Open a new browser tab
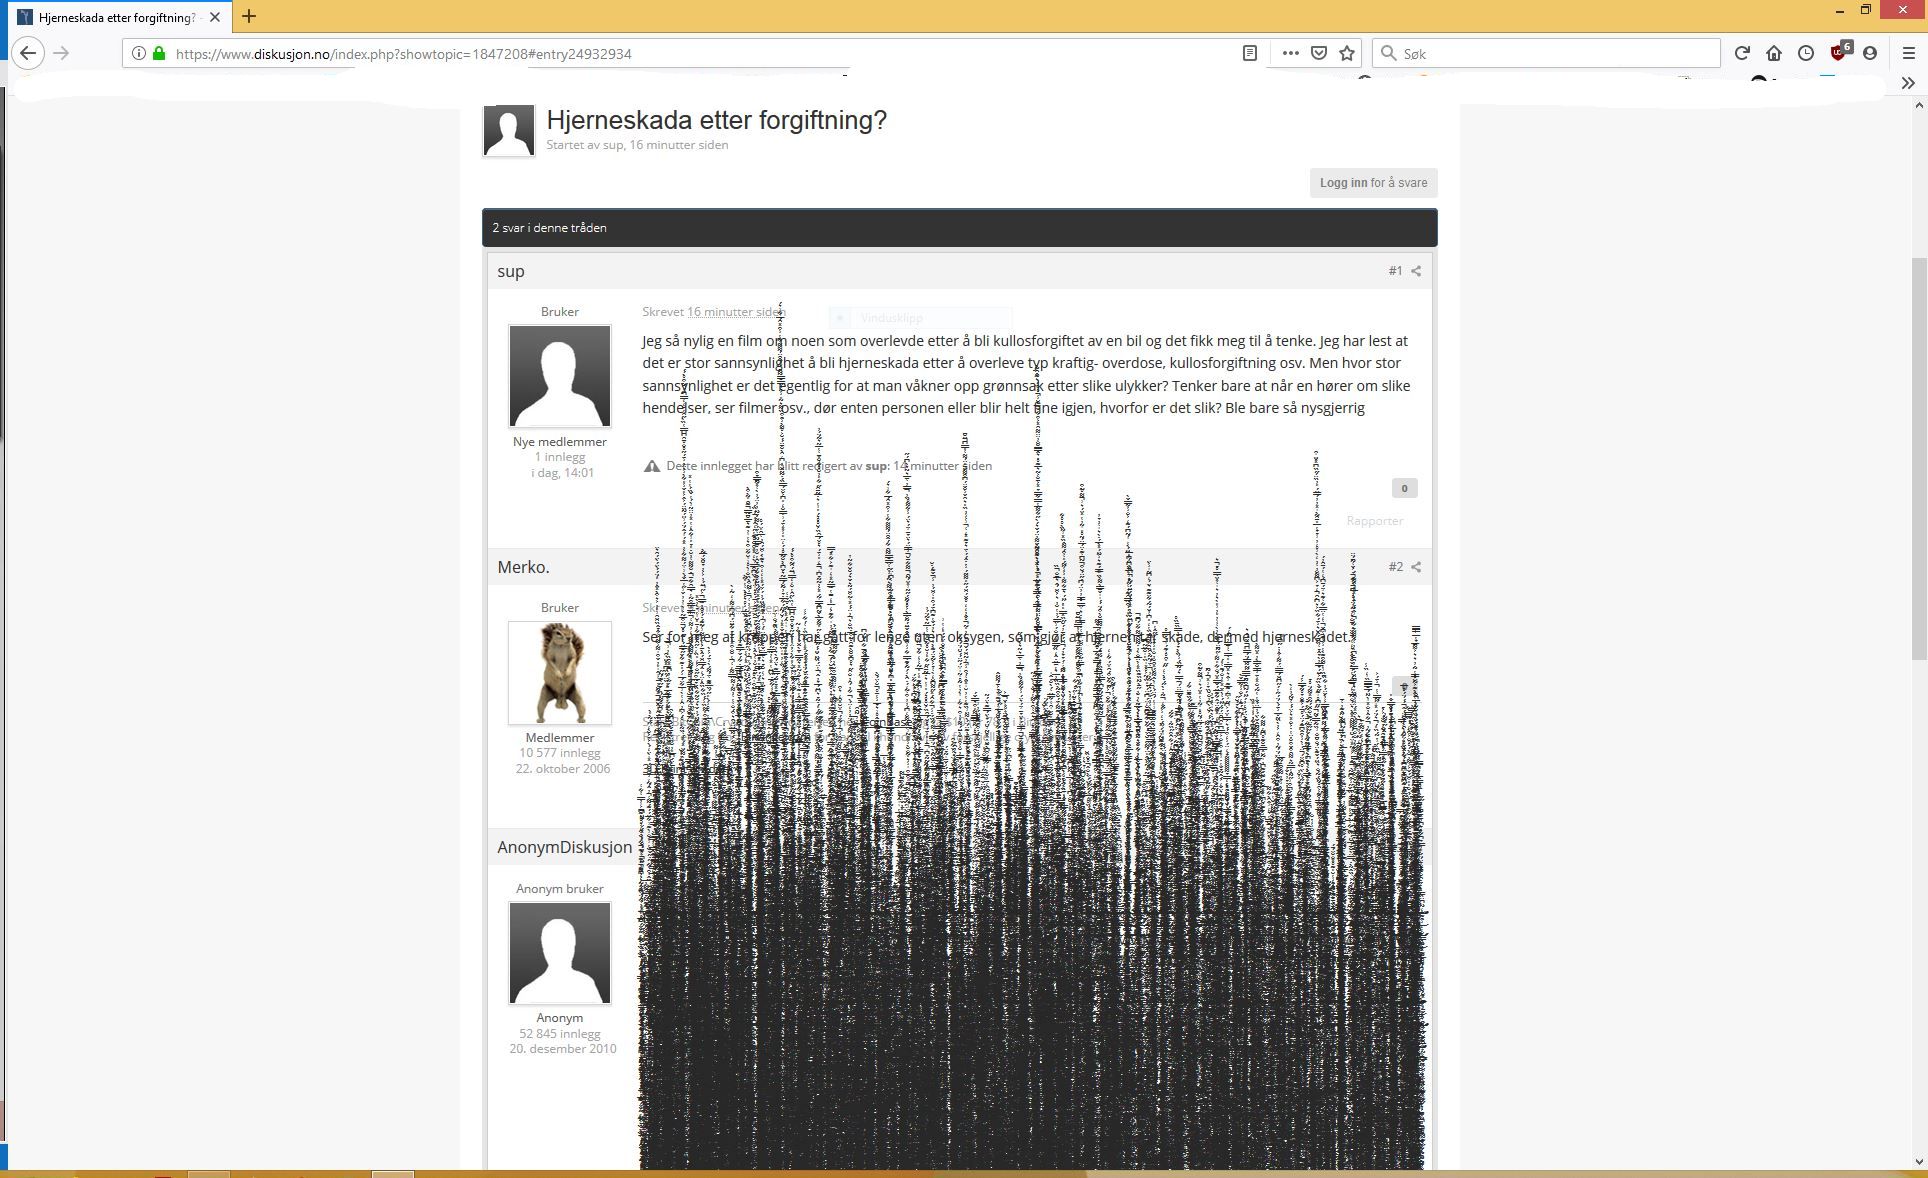 (x=249, y=16)
